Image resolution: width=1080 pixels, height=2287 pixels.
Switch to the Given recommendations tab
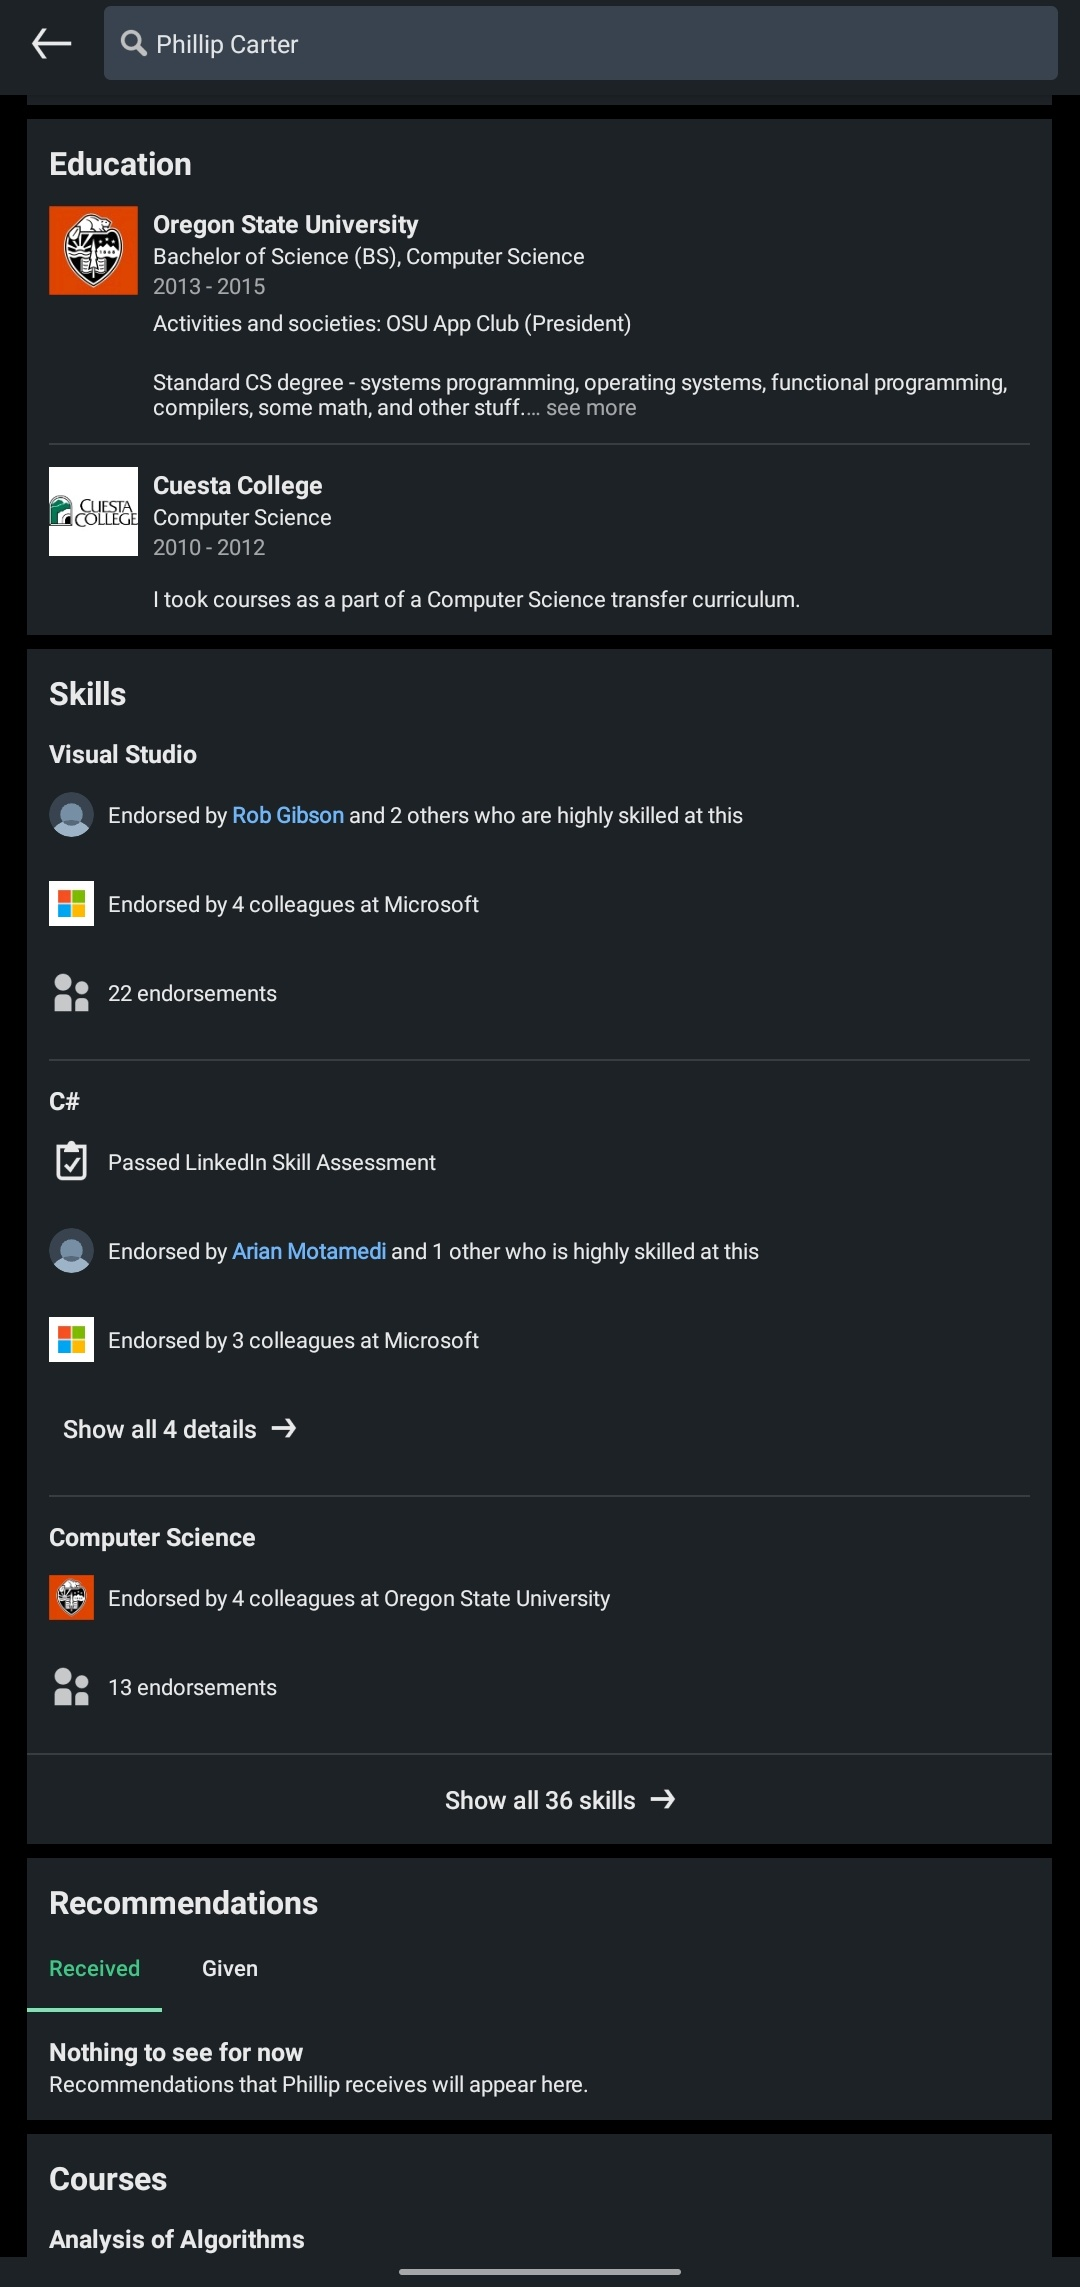pyautogui.click(x=230, y=1968)
